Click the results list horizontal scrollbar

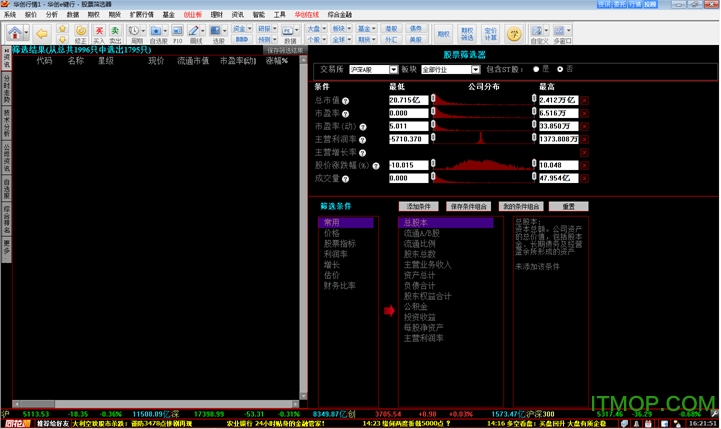pyautogui.click(x=156, y=404)
